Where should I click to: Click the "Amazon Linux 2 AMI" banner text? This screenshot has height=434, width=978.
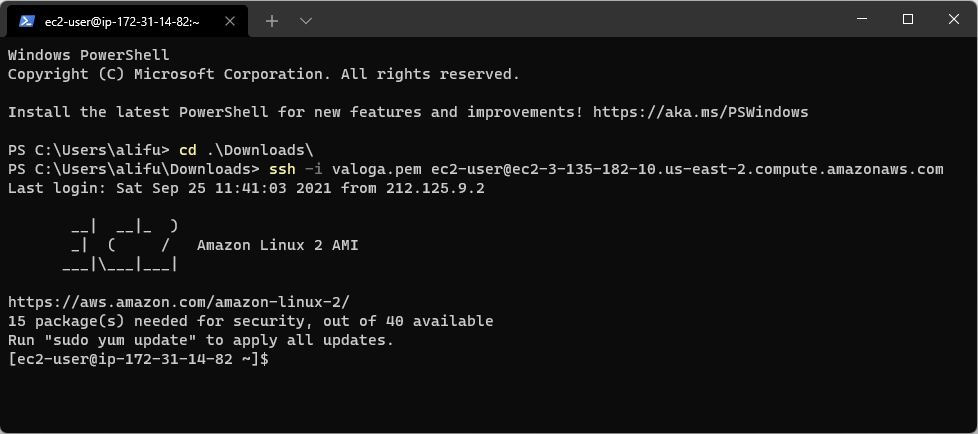277,245
